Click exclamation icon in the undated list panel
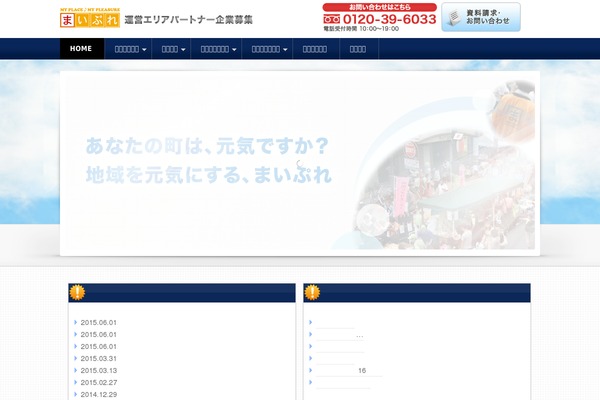This screenshot has width=600, height=400. (312, 292)
